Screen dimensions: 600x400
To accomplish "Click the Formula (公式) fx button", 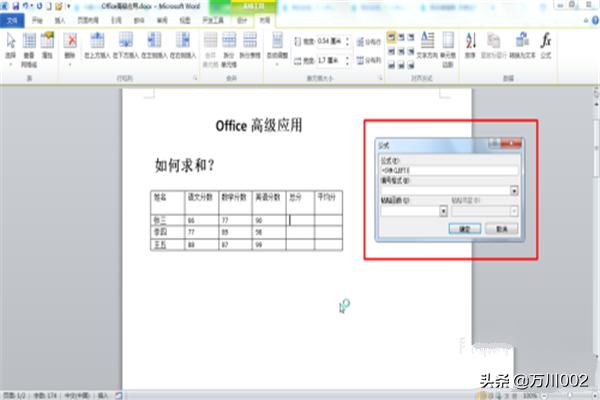I will coord(546,46).
